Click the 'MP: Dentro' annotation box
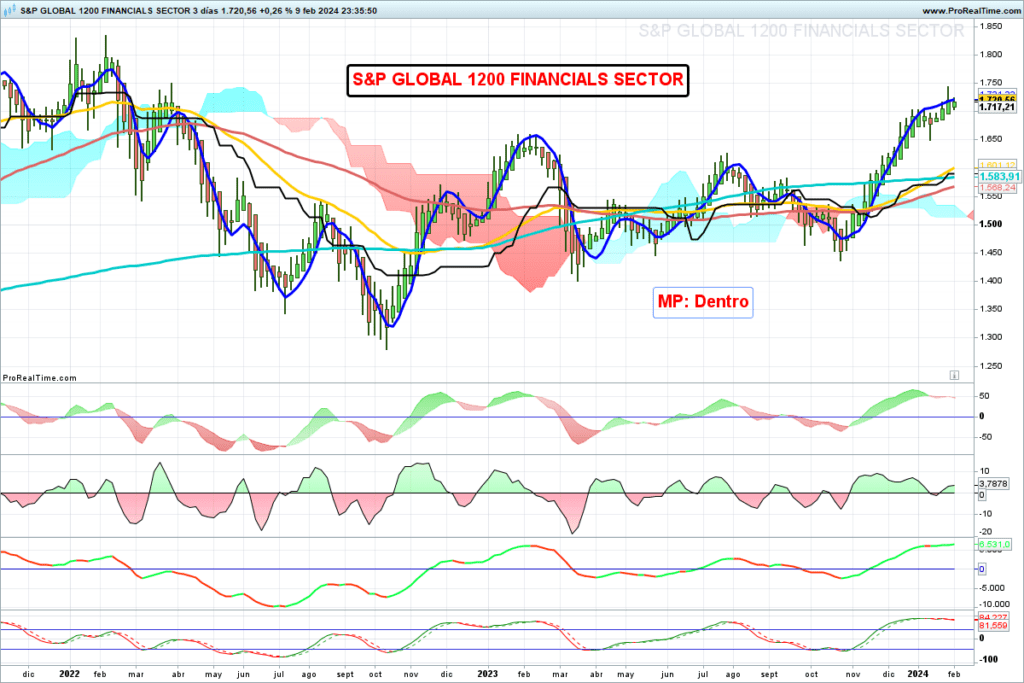The width and height of the screenshot is (1024, 683). click(x=703, y=302)
